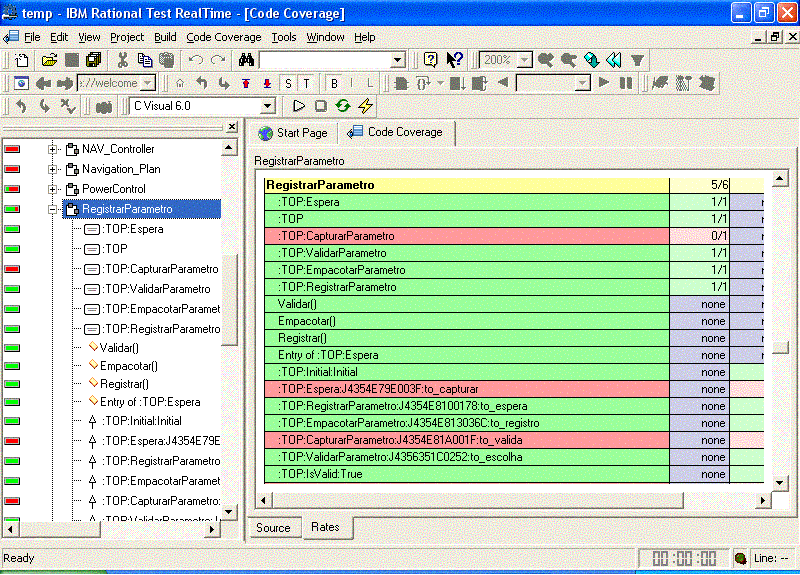Viewport: 800px width, 575px height.
Task: Click the Copy toolbar icon
Action: tap(145, 60)
